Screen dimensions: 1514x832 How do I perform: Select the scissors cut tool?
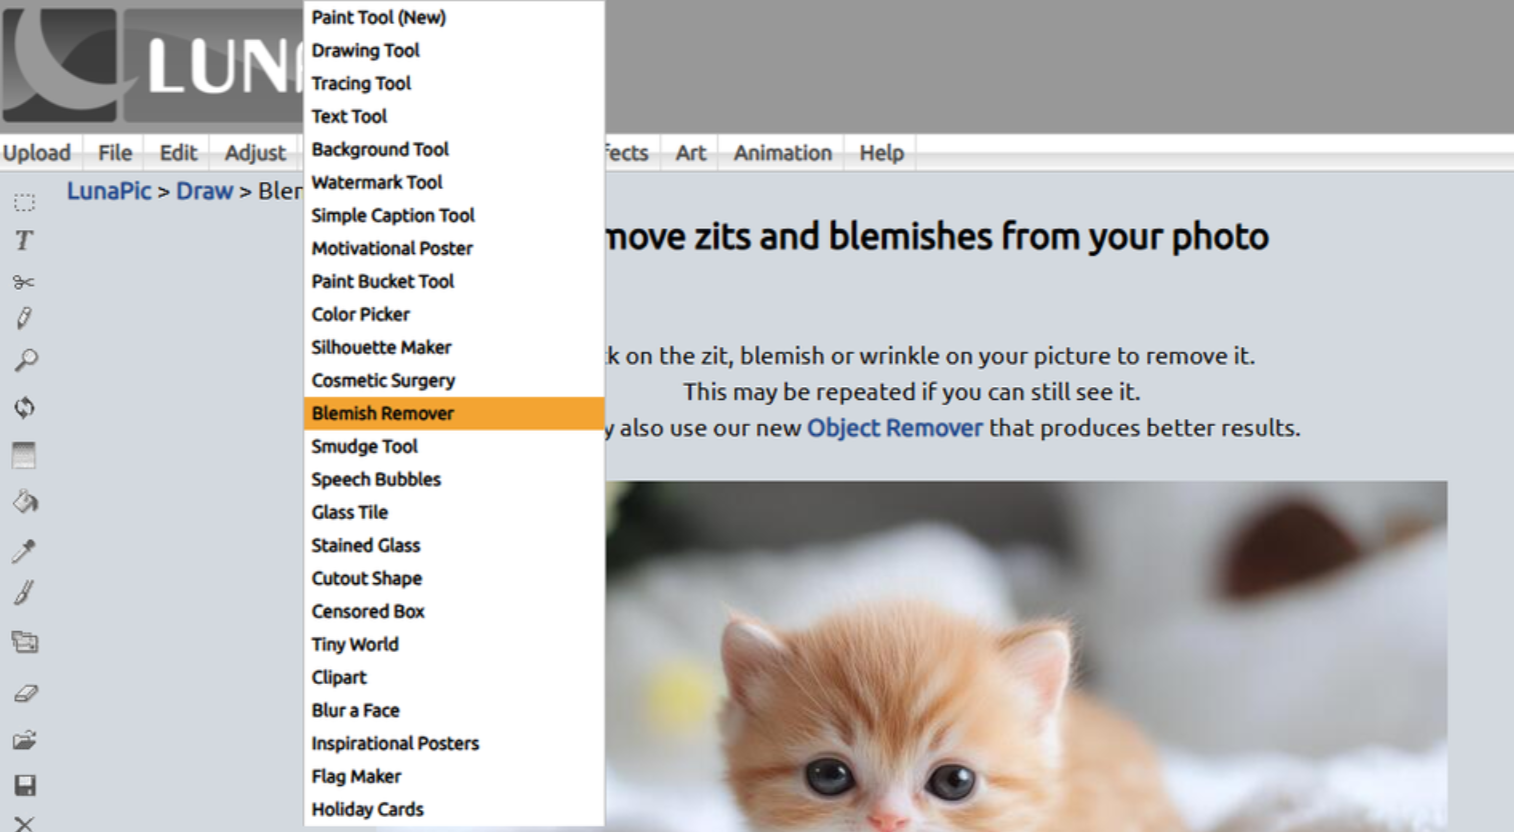[24, 282]
